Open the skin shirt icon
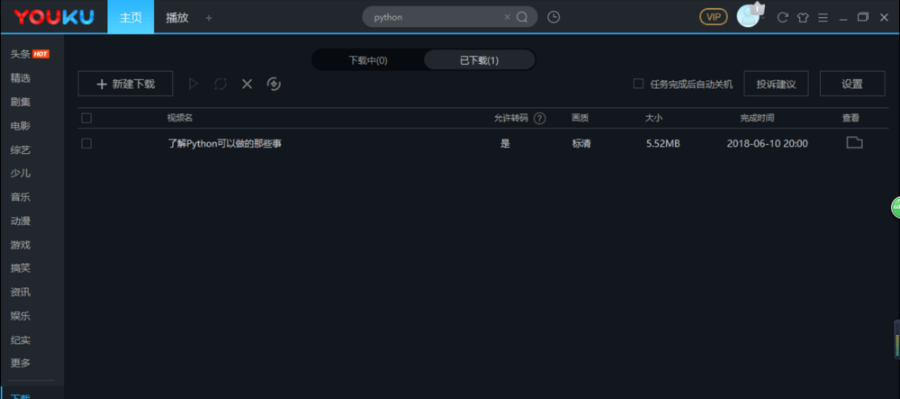The image size is (900, 399). click(x=803, y=18)
